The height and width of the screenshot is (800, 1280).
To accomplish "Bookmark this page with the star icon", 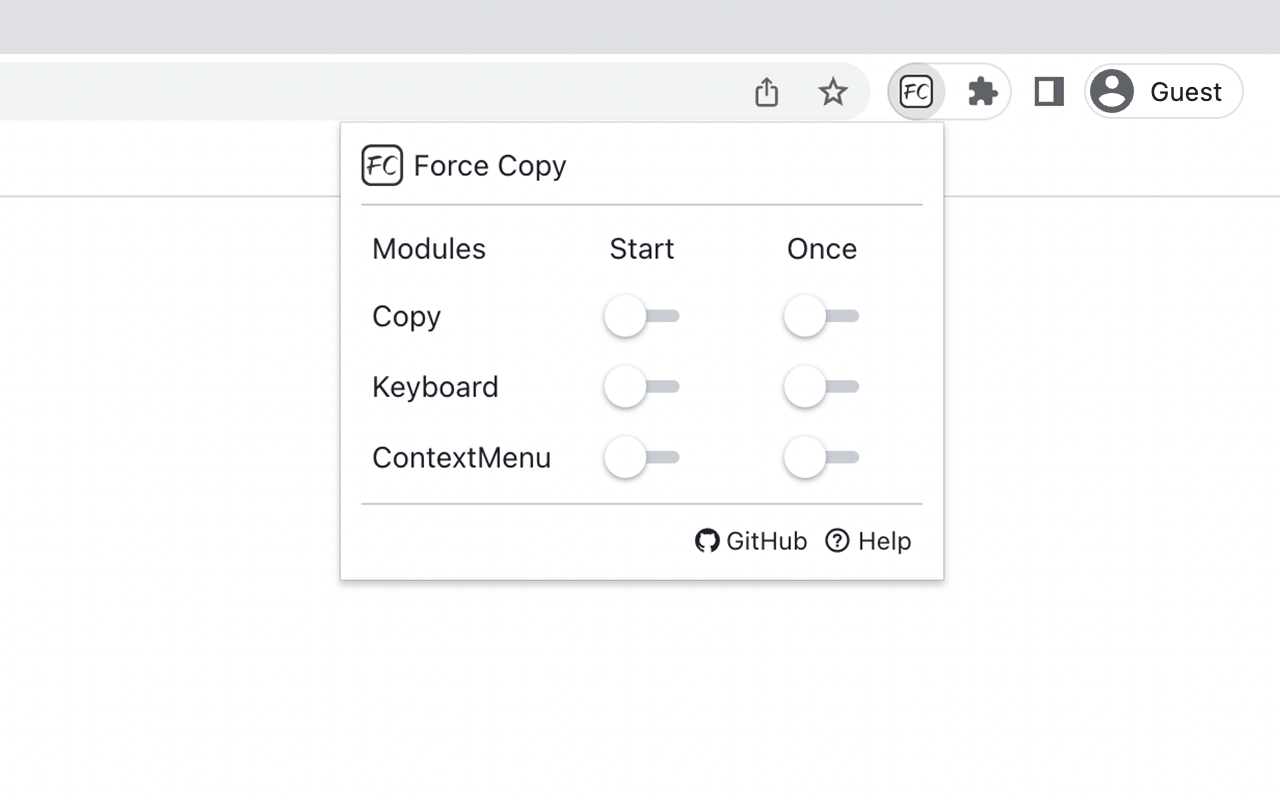I will pos(833,92).
